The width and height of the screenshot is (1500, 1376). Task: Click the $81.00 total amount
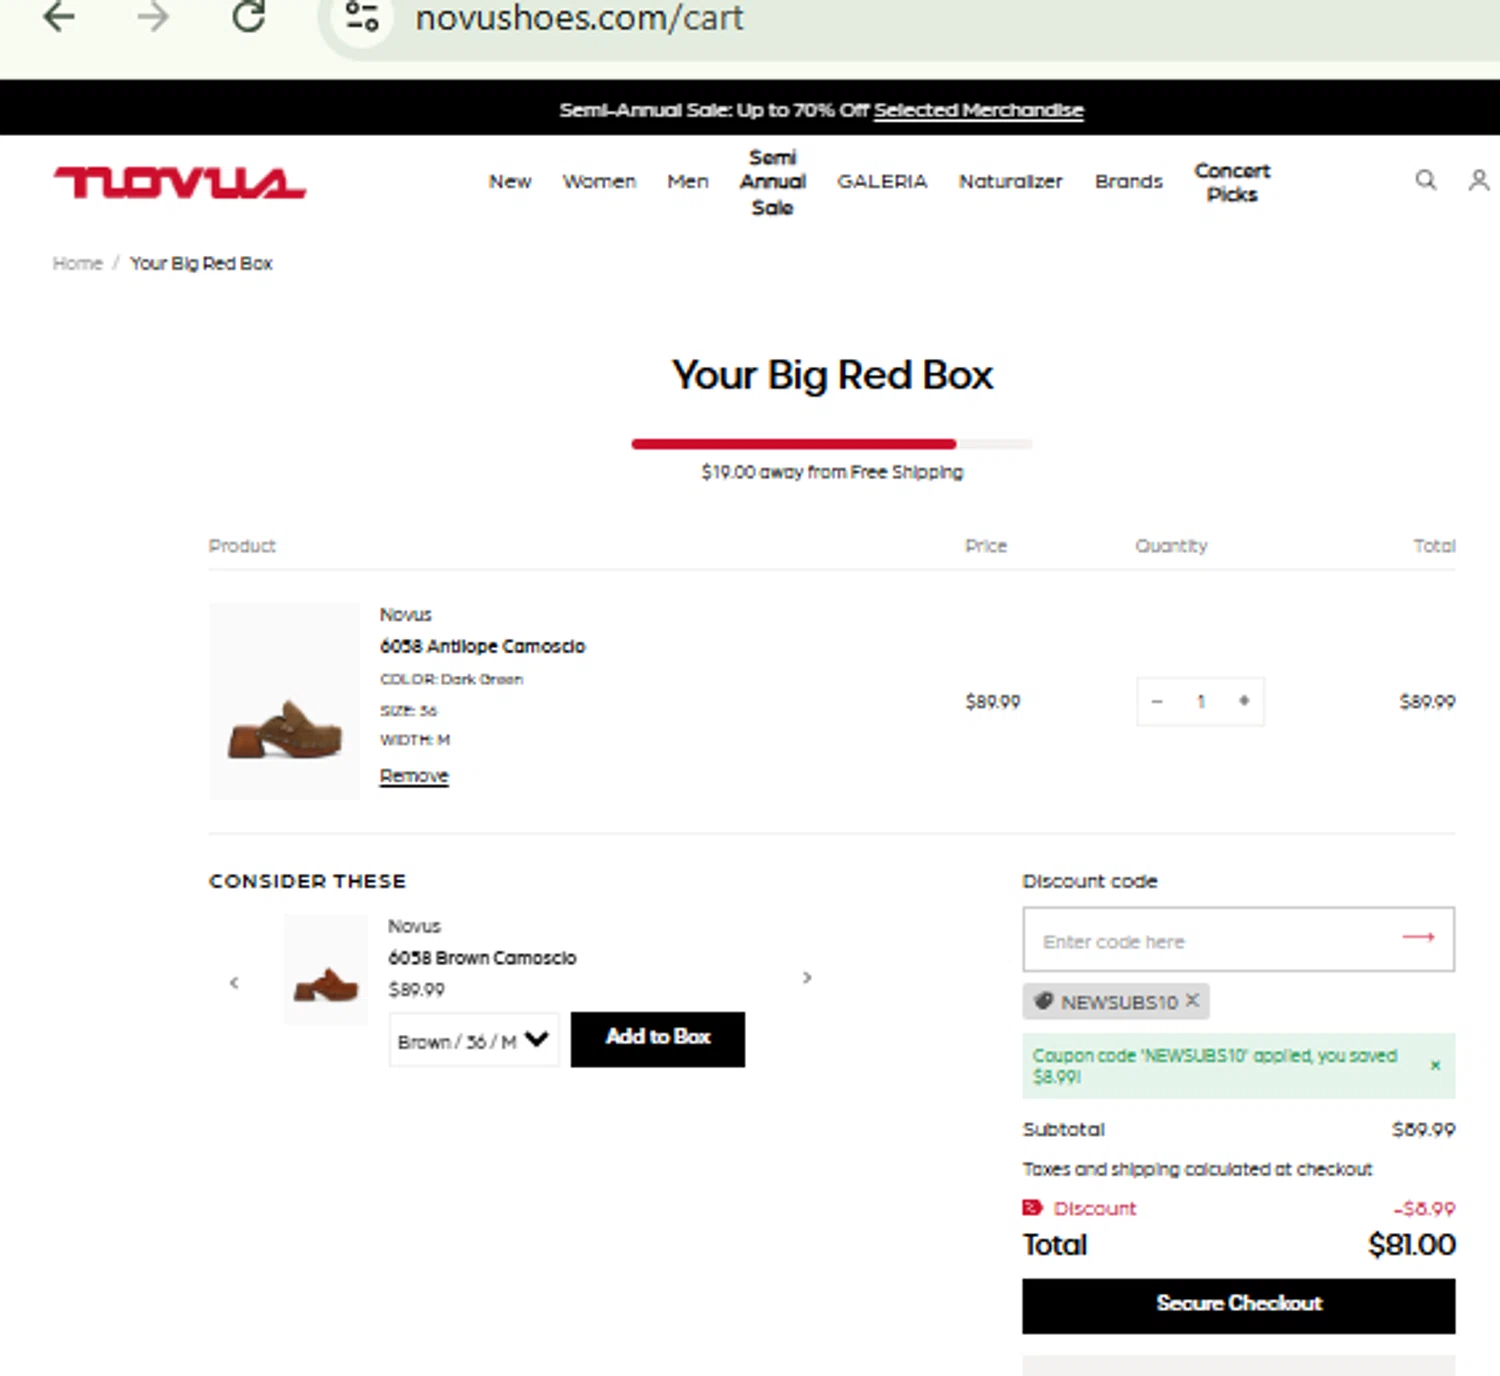coord(1411,1245)
